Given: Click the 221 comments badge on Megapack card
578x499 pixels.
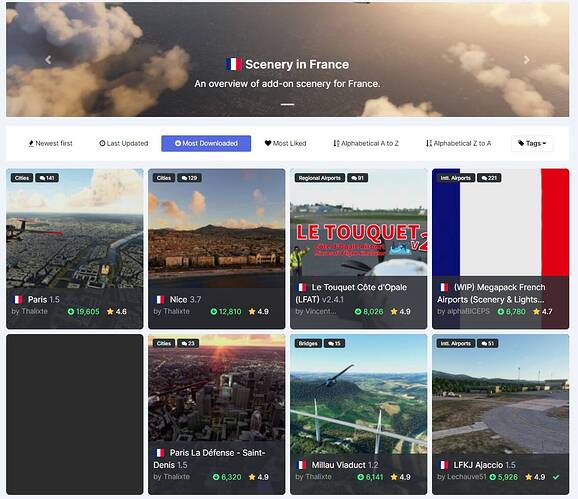Looking at the screenshot, I should tap(489, 178).
